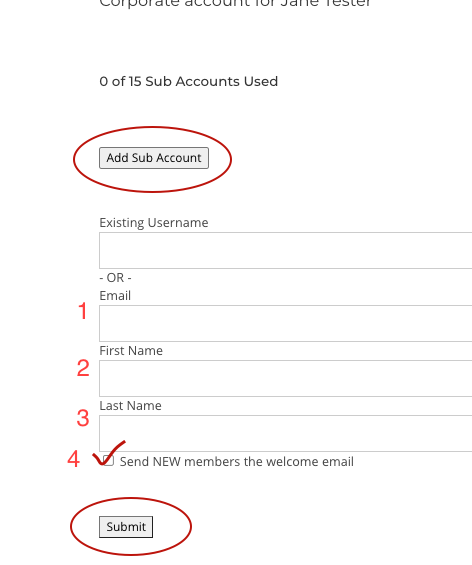Click the red number 3 annotation
Screen dimensions: 472x565
[83, 418]
